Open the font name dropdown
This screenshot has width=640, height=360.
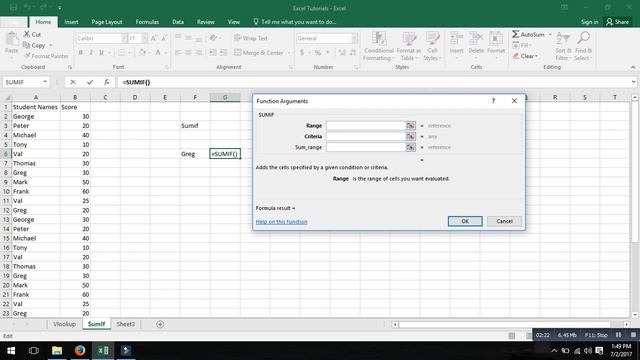(124, 38)
